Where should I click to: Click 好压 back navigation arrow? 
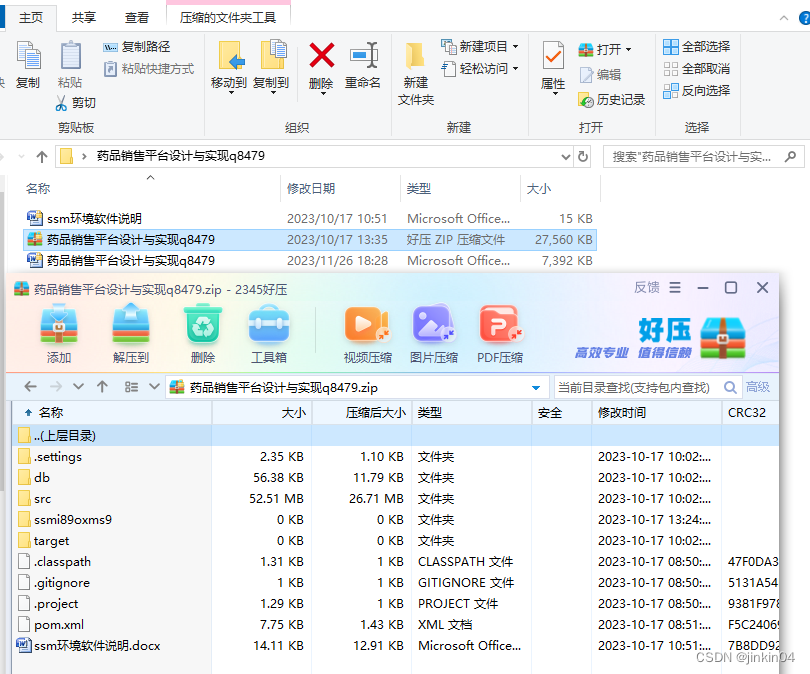(30, 386)
